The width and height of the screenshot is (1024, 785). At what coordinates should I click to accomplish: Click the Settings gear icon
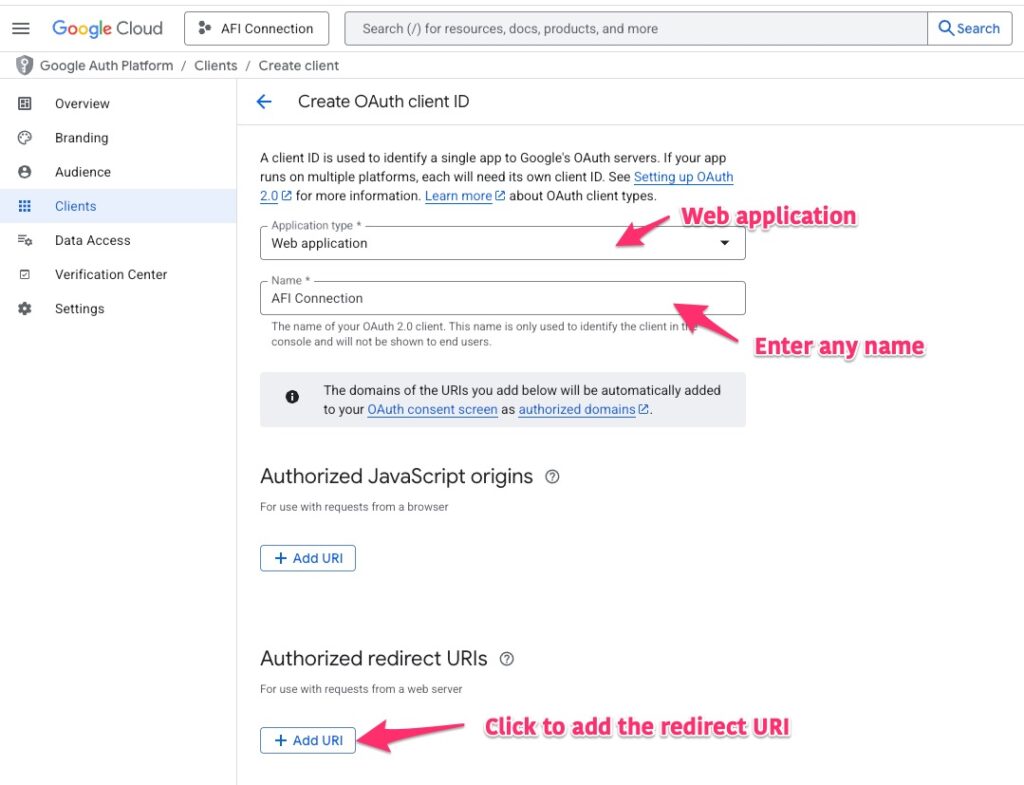25,309
